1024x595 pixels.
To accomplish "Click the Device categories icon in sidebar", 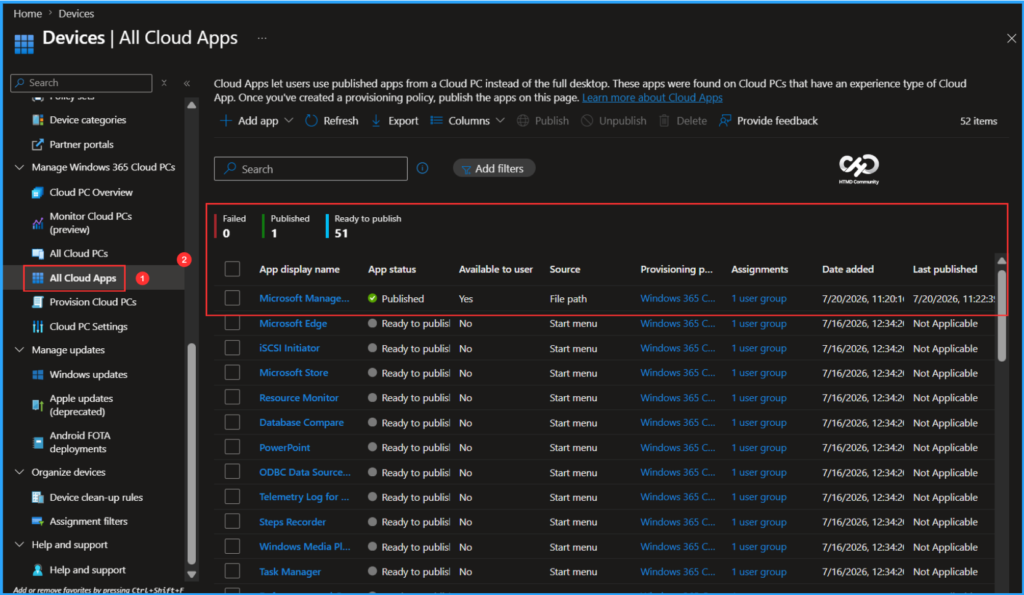I will (x=38, y=120).
